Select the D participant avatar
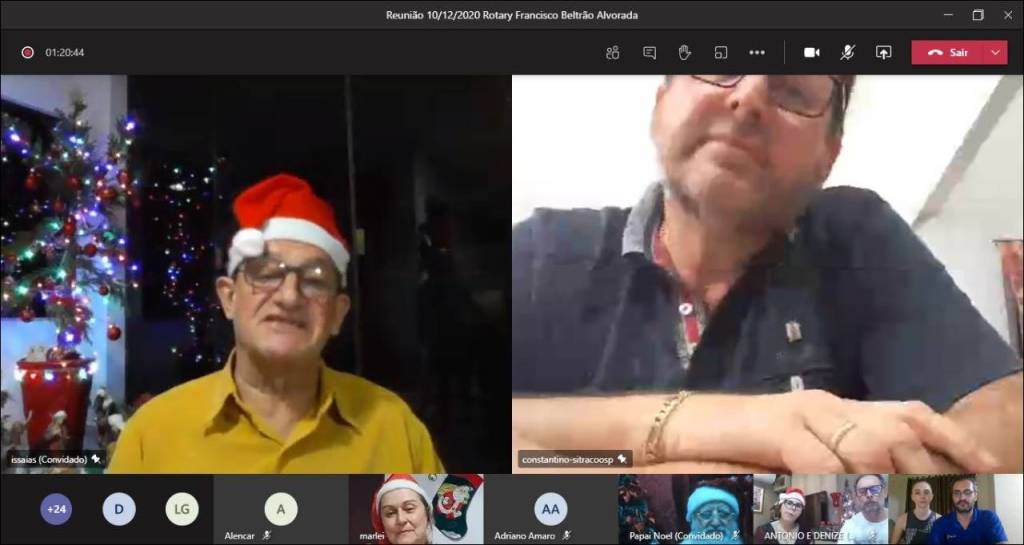 118,509
